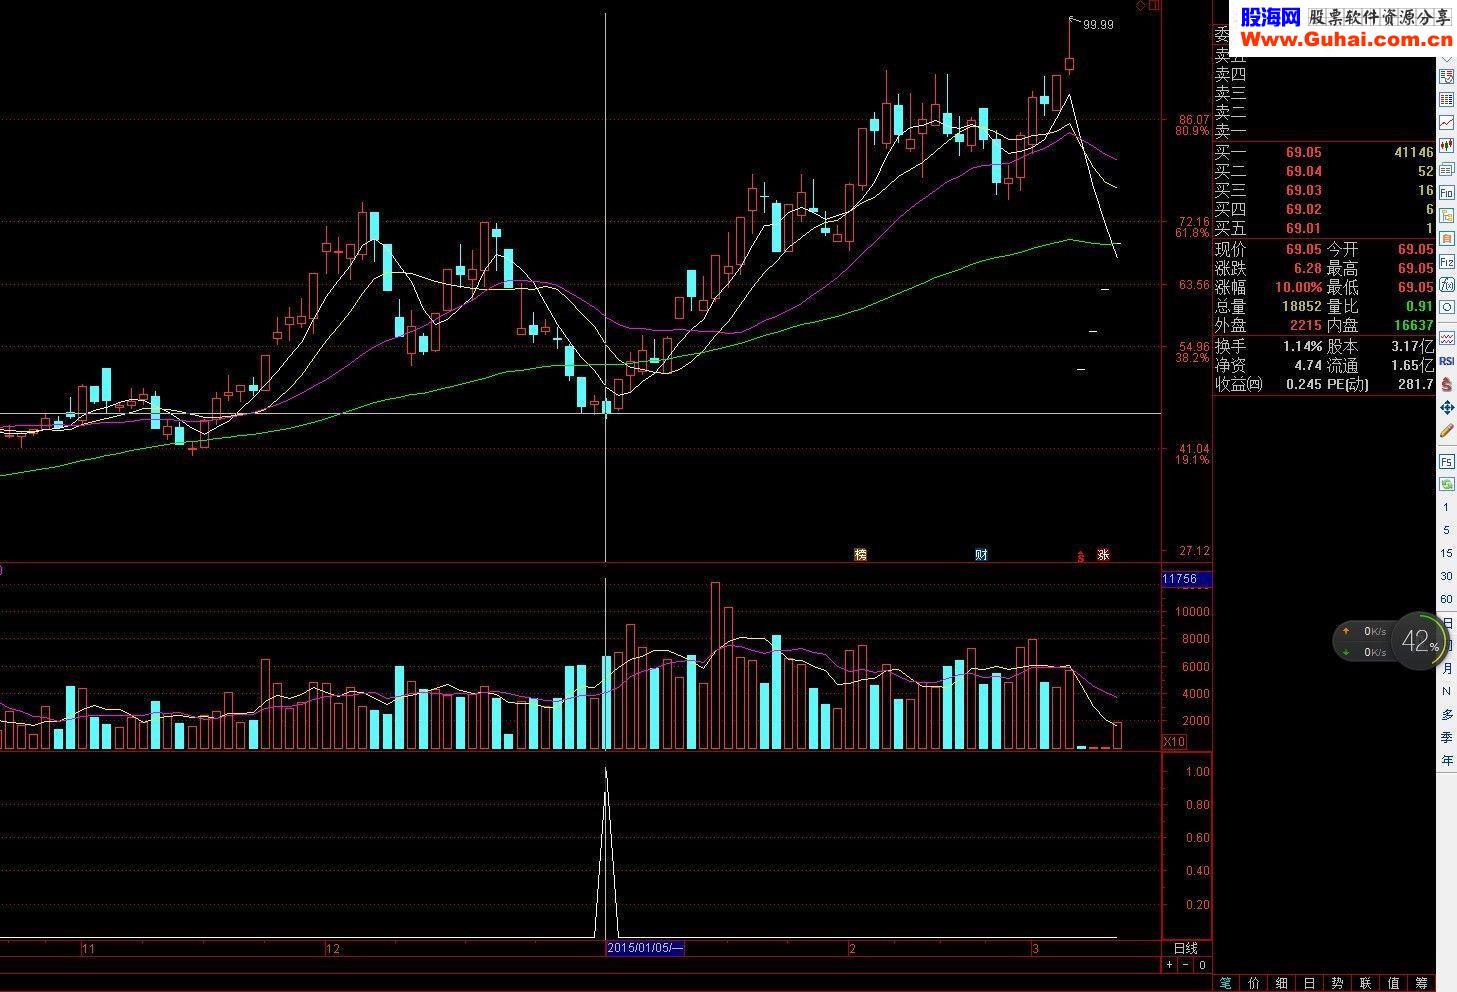
Task: Open the stacked windows report icon
Action: (1447, 169)
